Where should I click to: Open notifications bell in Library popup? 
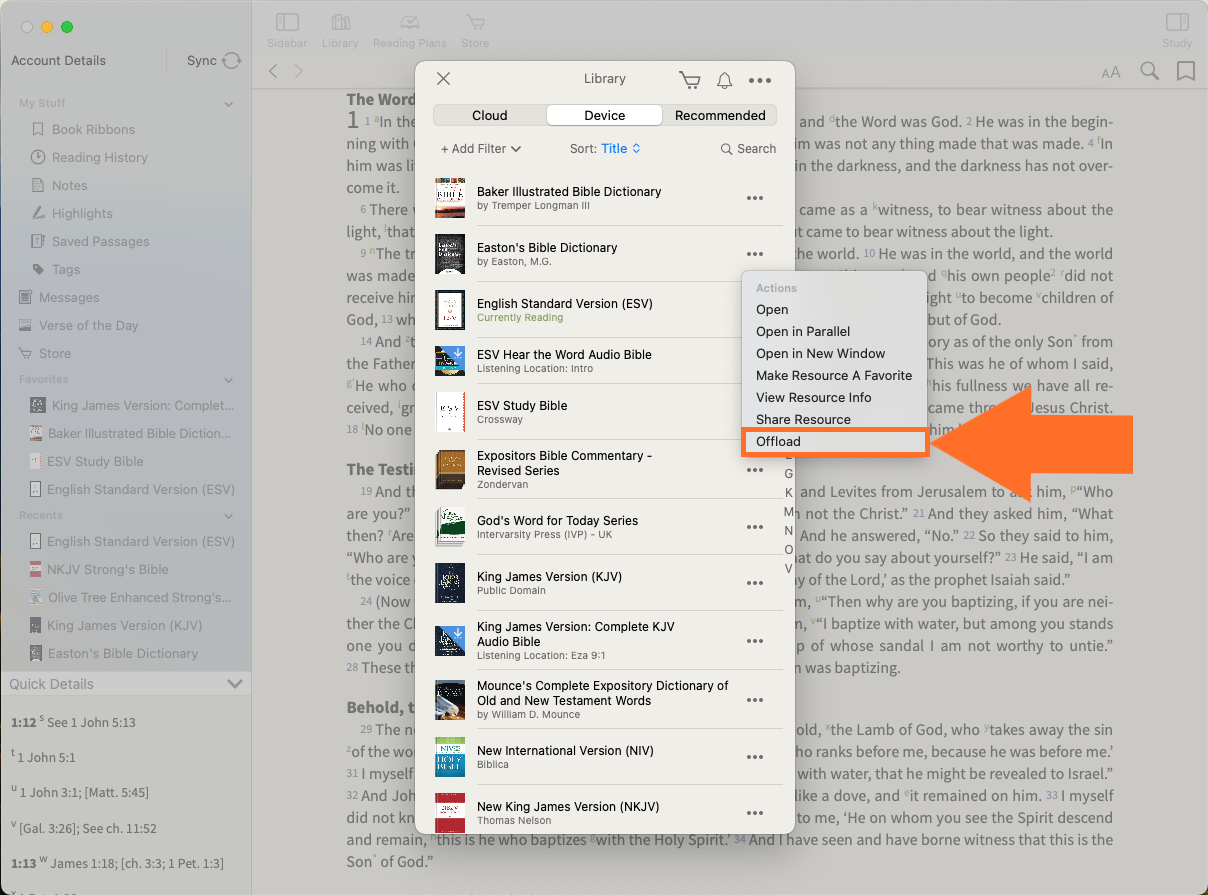725,80
